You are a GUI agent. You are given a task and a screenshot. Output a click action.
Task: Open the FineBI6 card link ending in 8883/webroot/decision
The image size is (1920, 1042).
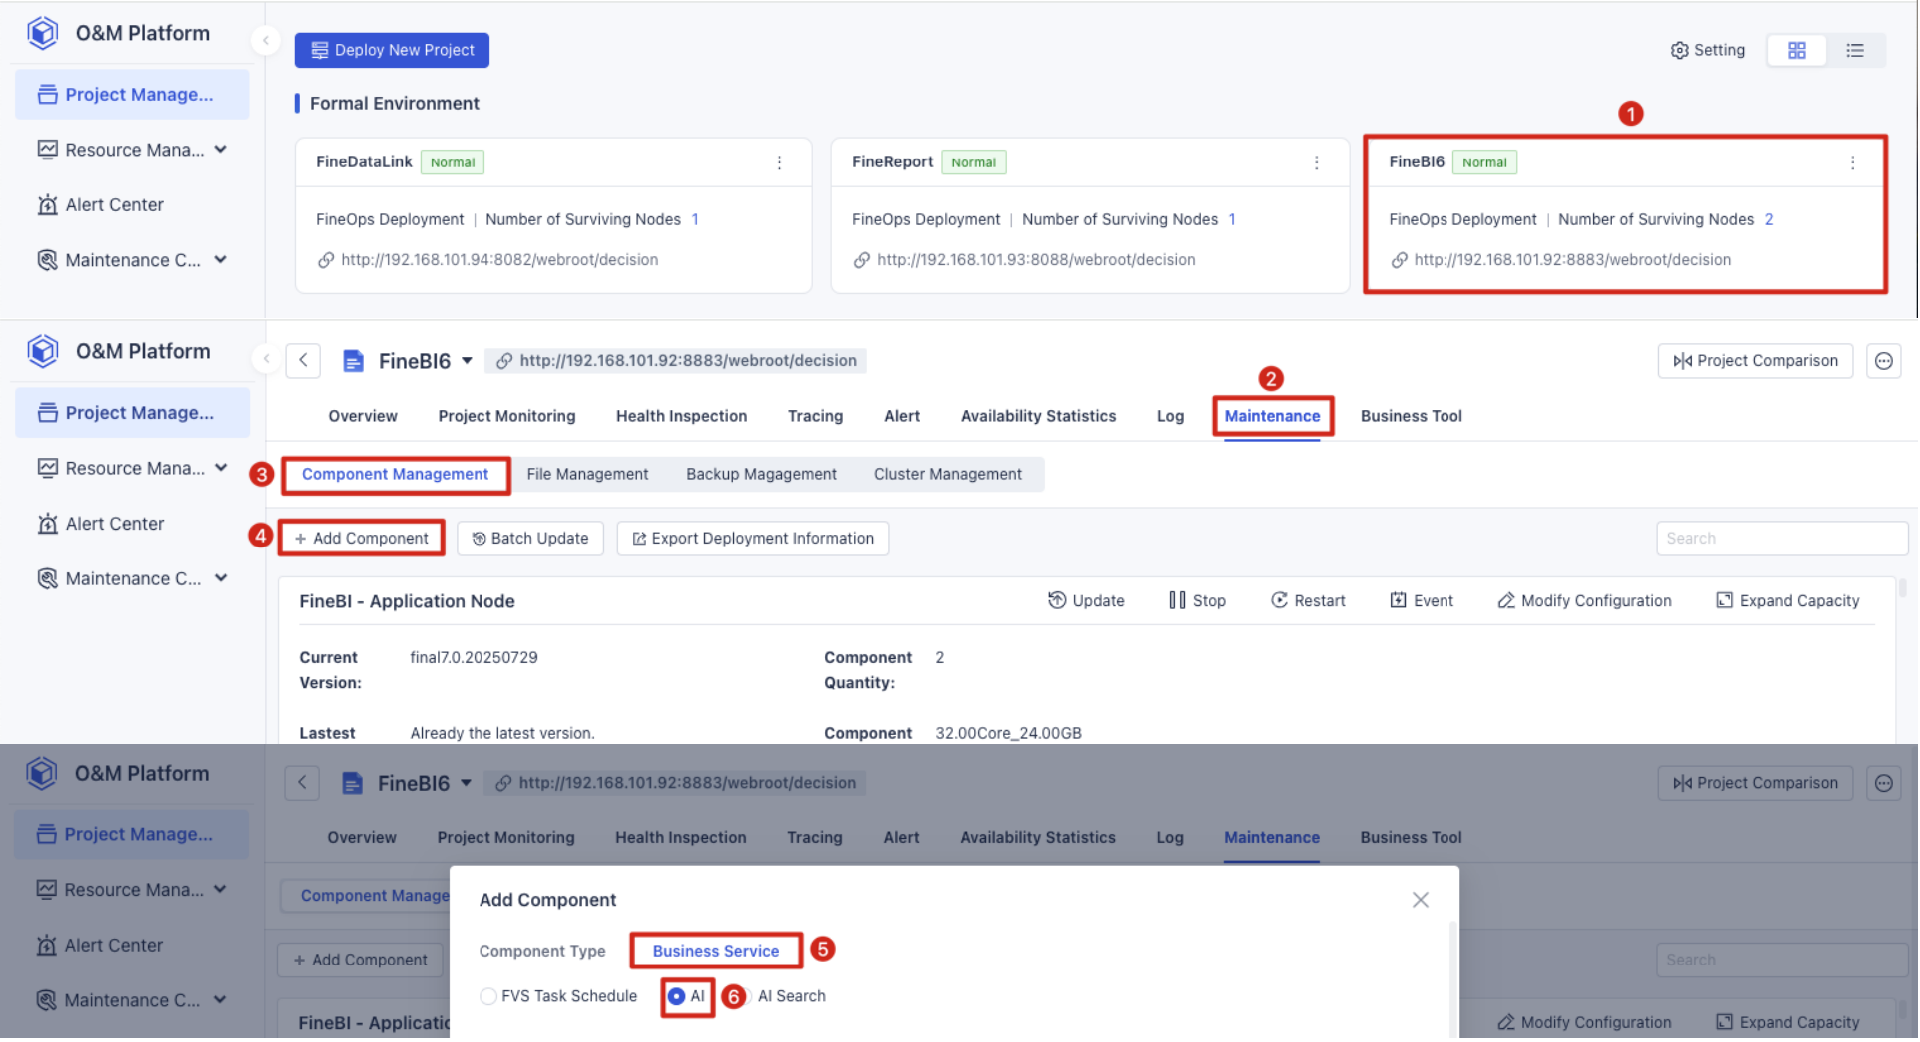click(1572, 260)
